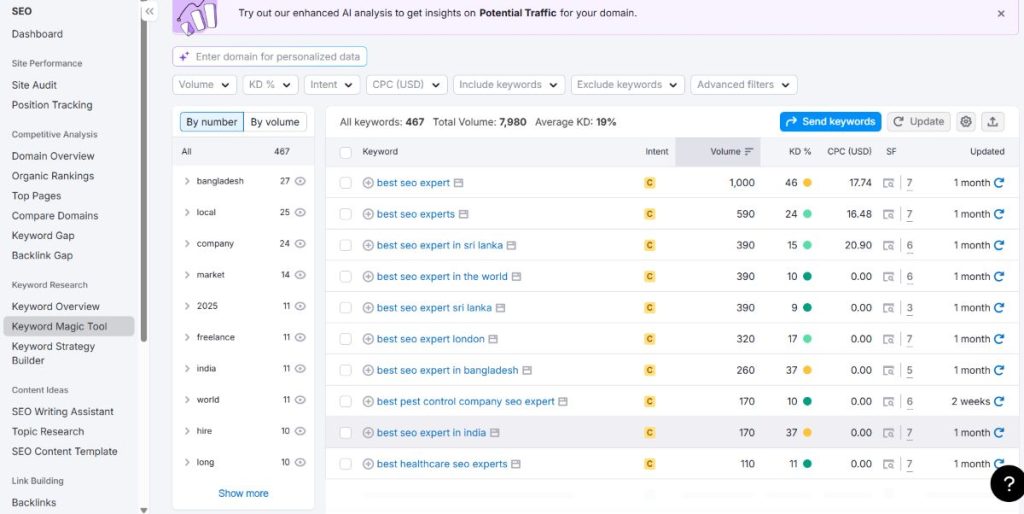
Task: Open Keyword Overview in sidebar
Action: pyautogui.click(x=56, y=306)
